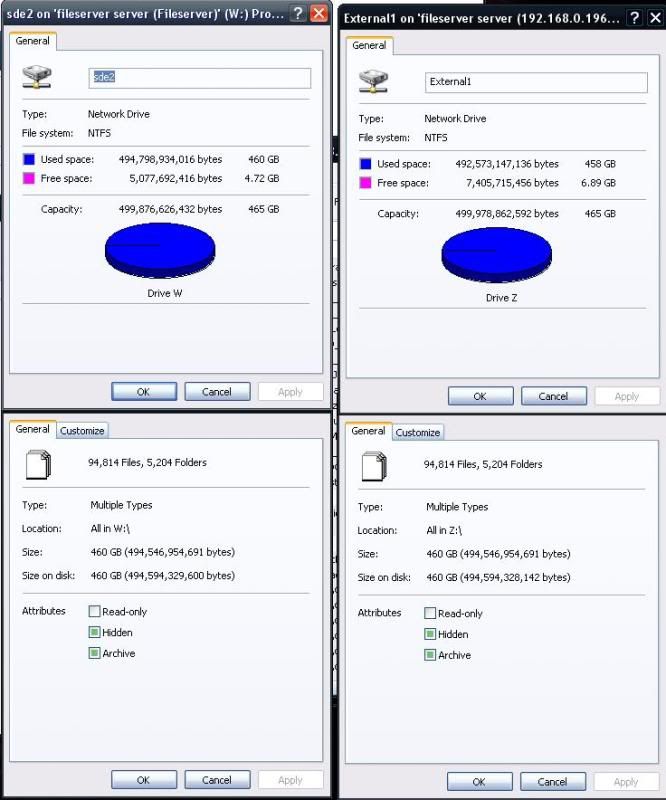Click the help question mark in External1 title bar
Screen dimensions: 666x800
(x=634, y=19)
